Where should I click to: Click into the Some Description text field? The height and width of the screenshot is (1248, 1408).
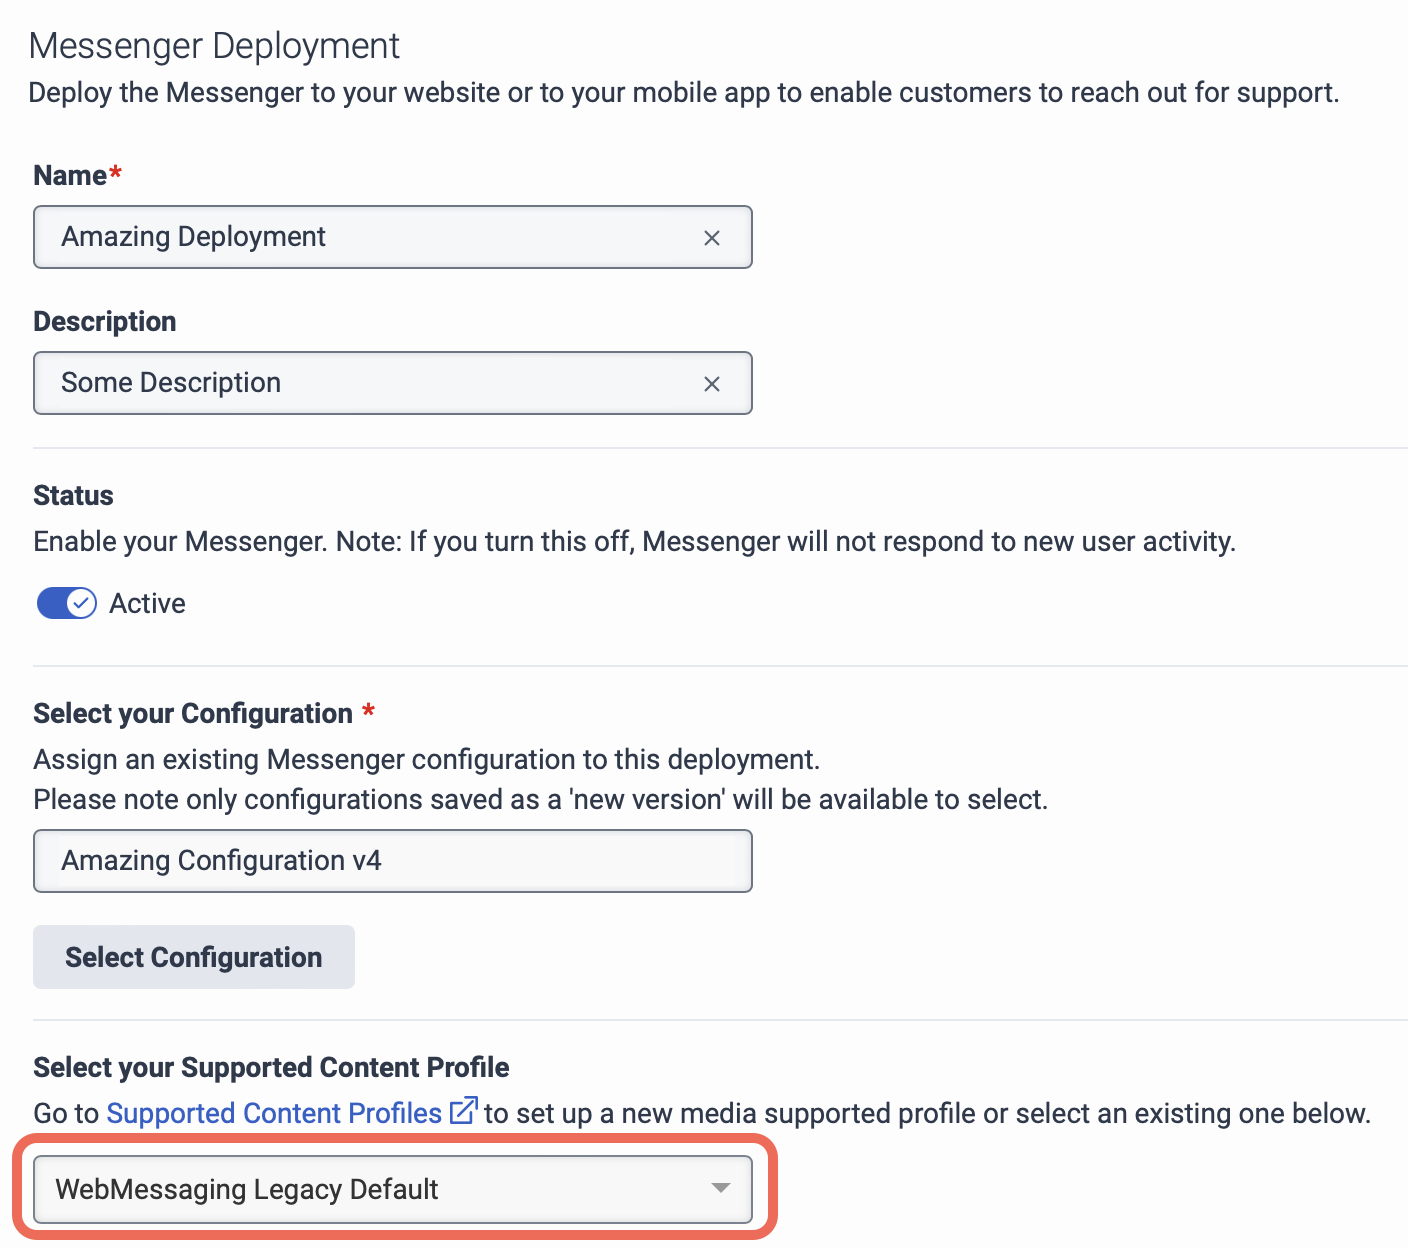click(370, 383)
